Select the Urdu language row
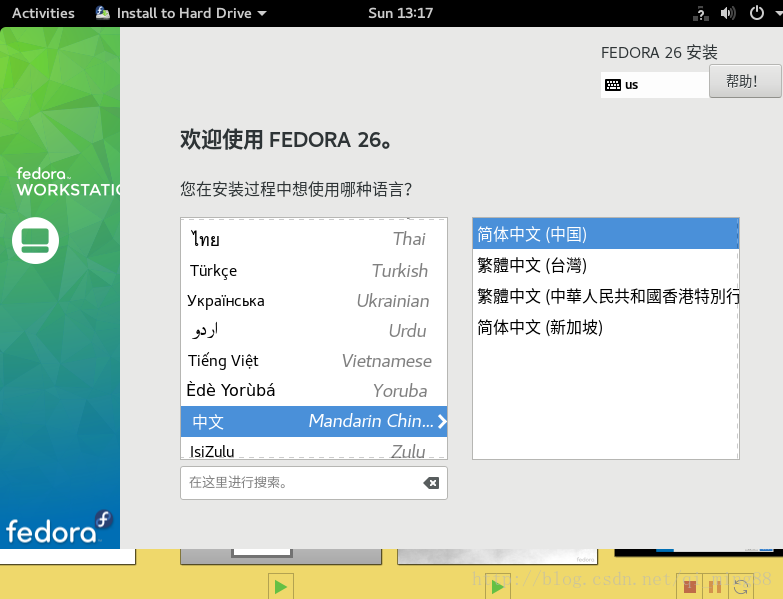This screenshot has width=783, height=599. click(314, 331)
